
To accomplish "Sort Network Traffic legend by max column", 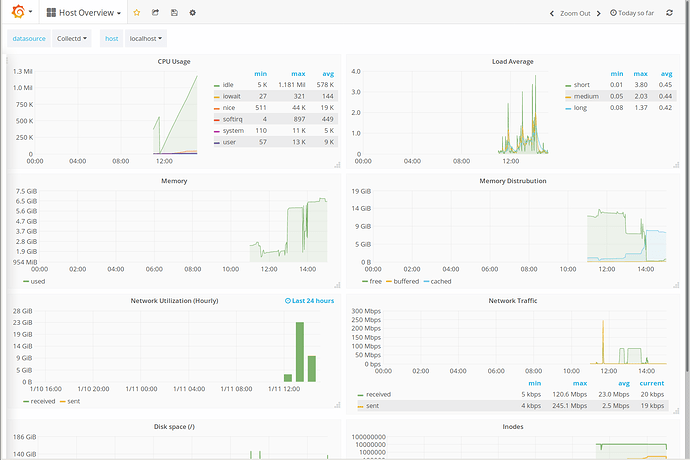I will (580, 383).
